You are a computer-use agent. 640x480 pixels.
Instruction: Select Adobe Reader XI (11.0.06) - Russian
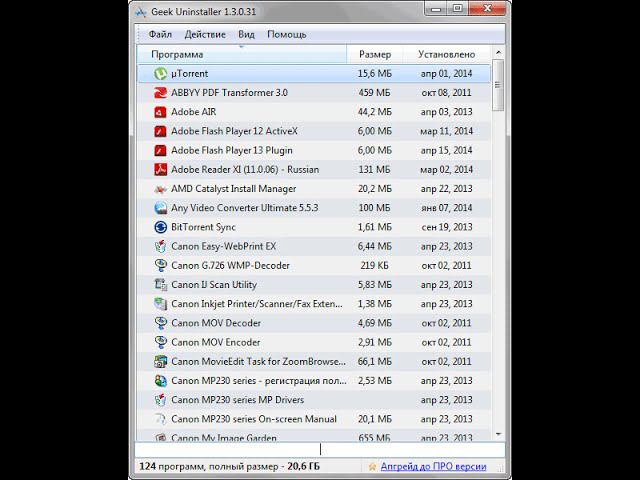coord(245,169)
